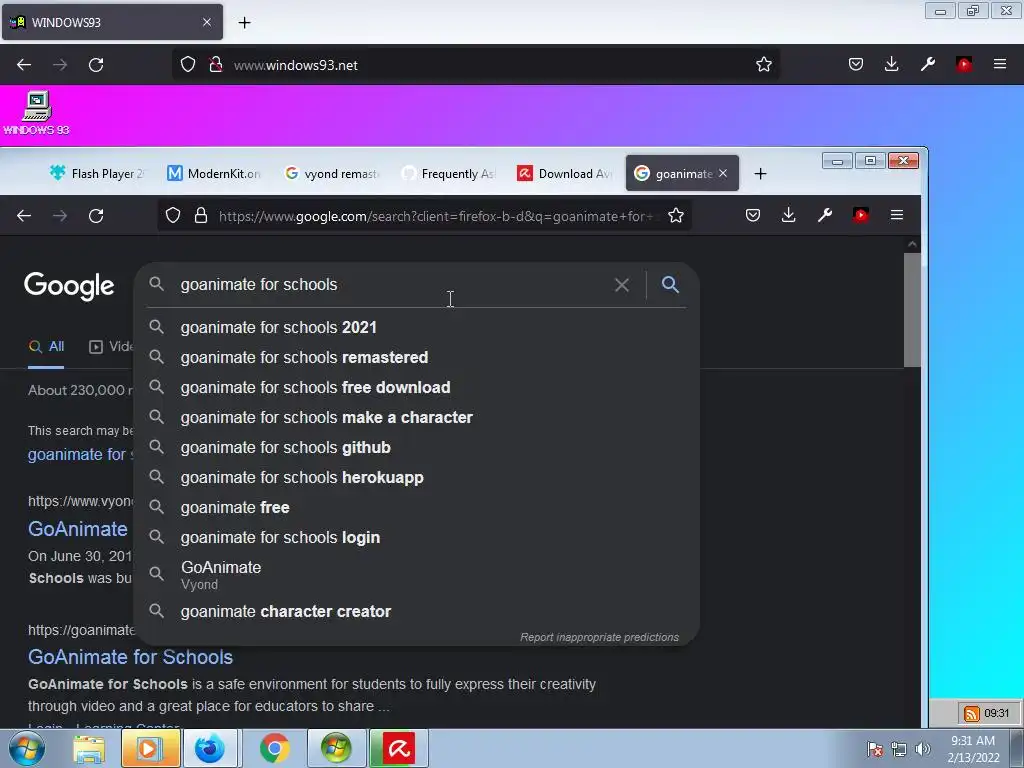Click the taskbar clock showing 9:31 AM

(x=973, y=749)
